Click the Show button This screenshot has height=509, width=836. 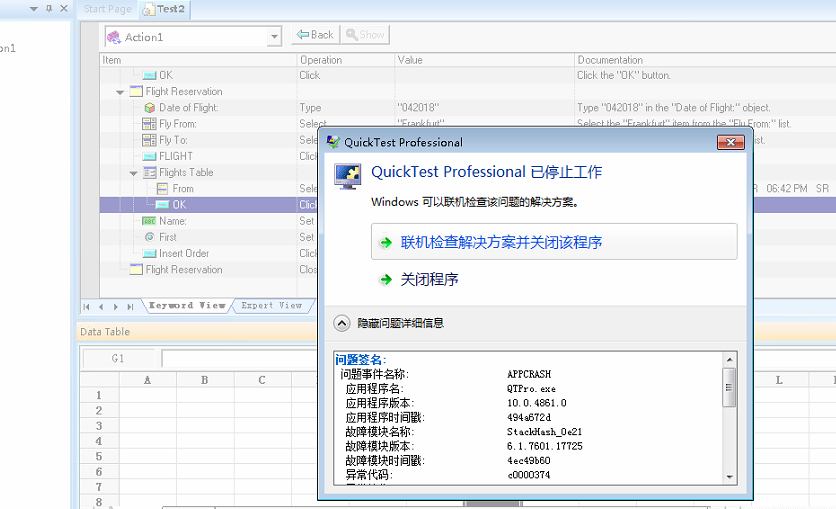tap(365, 35)
